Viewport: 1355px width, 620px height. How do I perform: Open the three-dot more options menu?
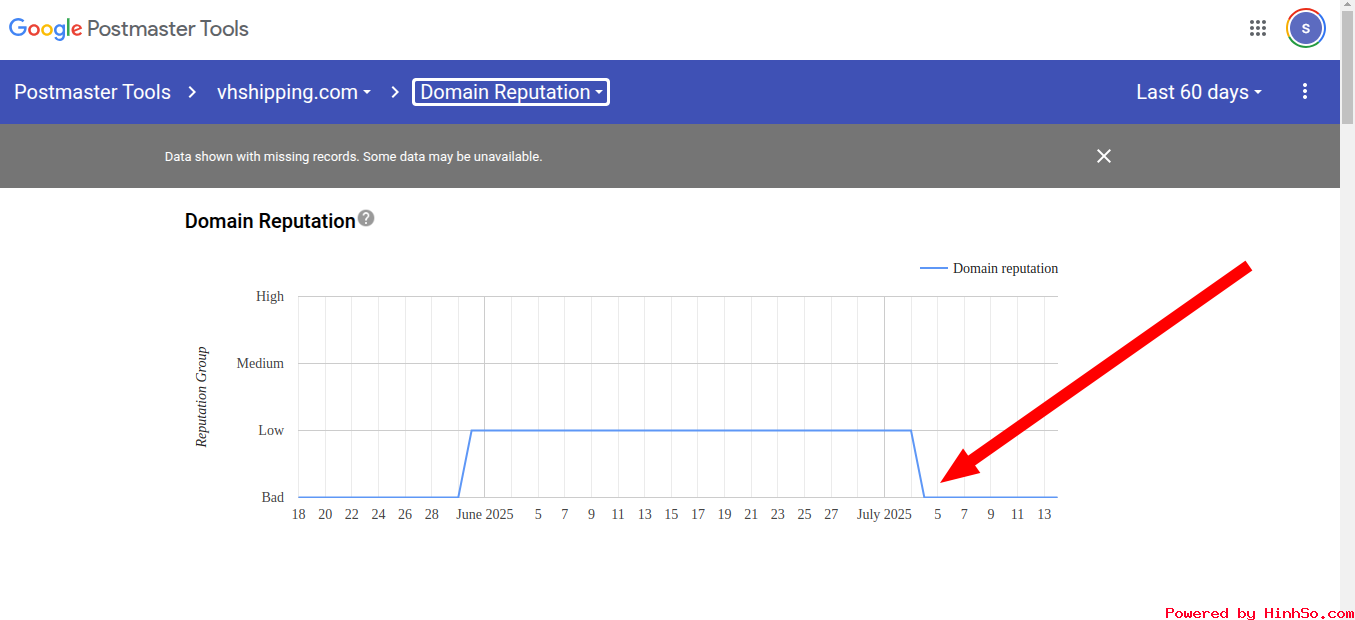(x=1305, y=92)
